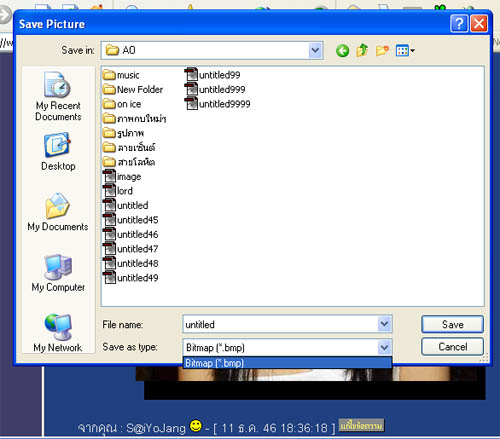Choose Bitmap (*.bmp) from the type list

pyautogui.click(x=287, y=363)
